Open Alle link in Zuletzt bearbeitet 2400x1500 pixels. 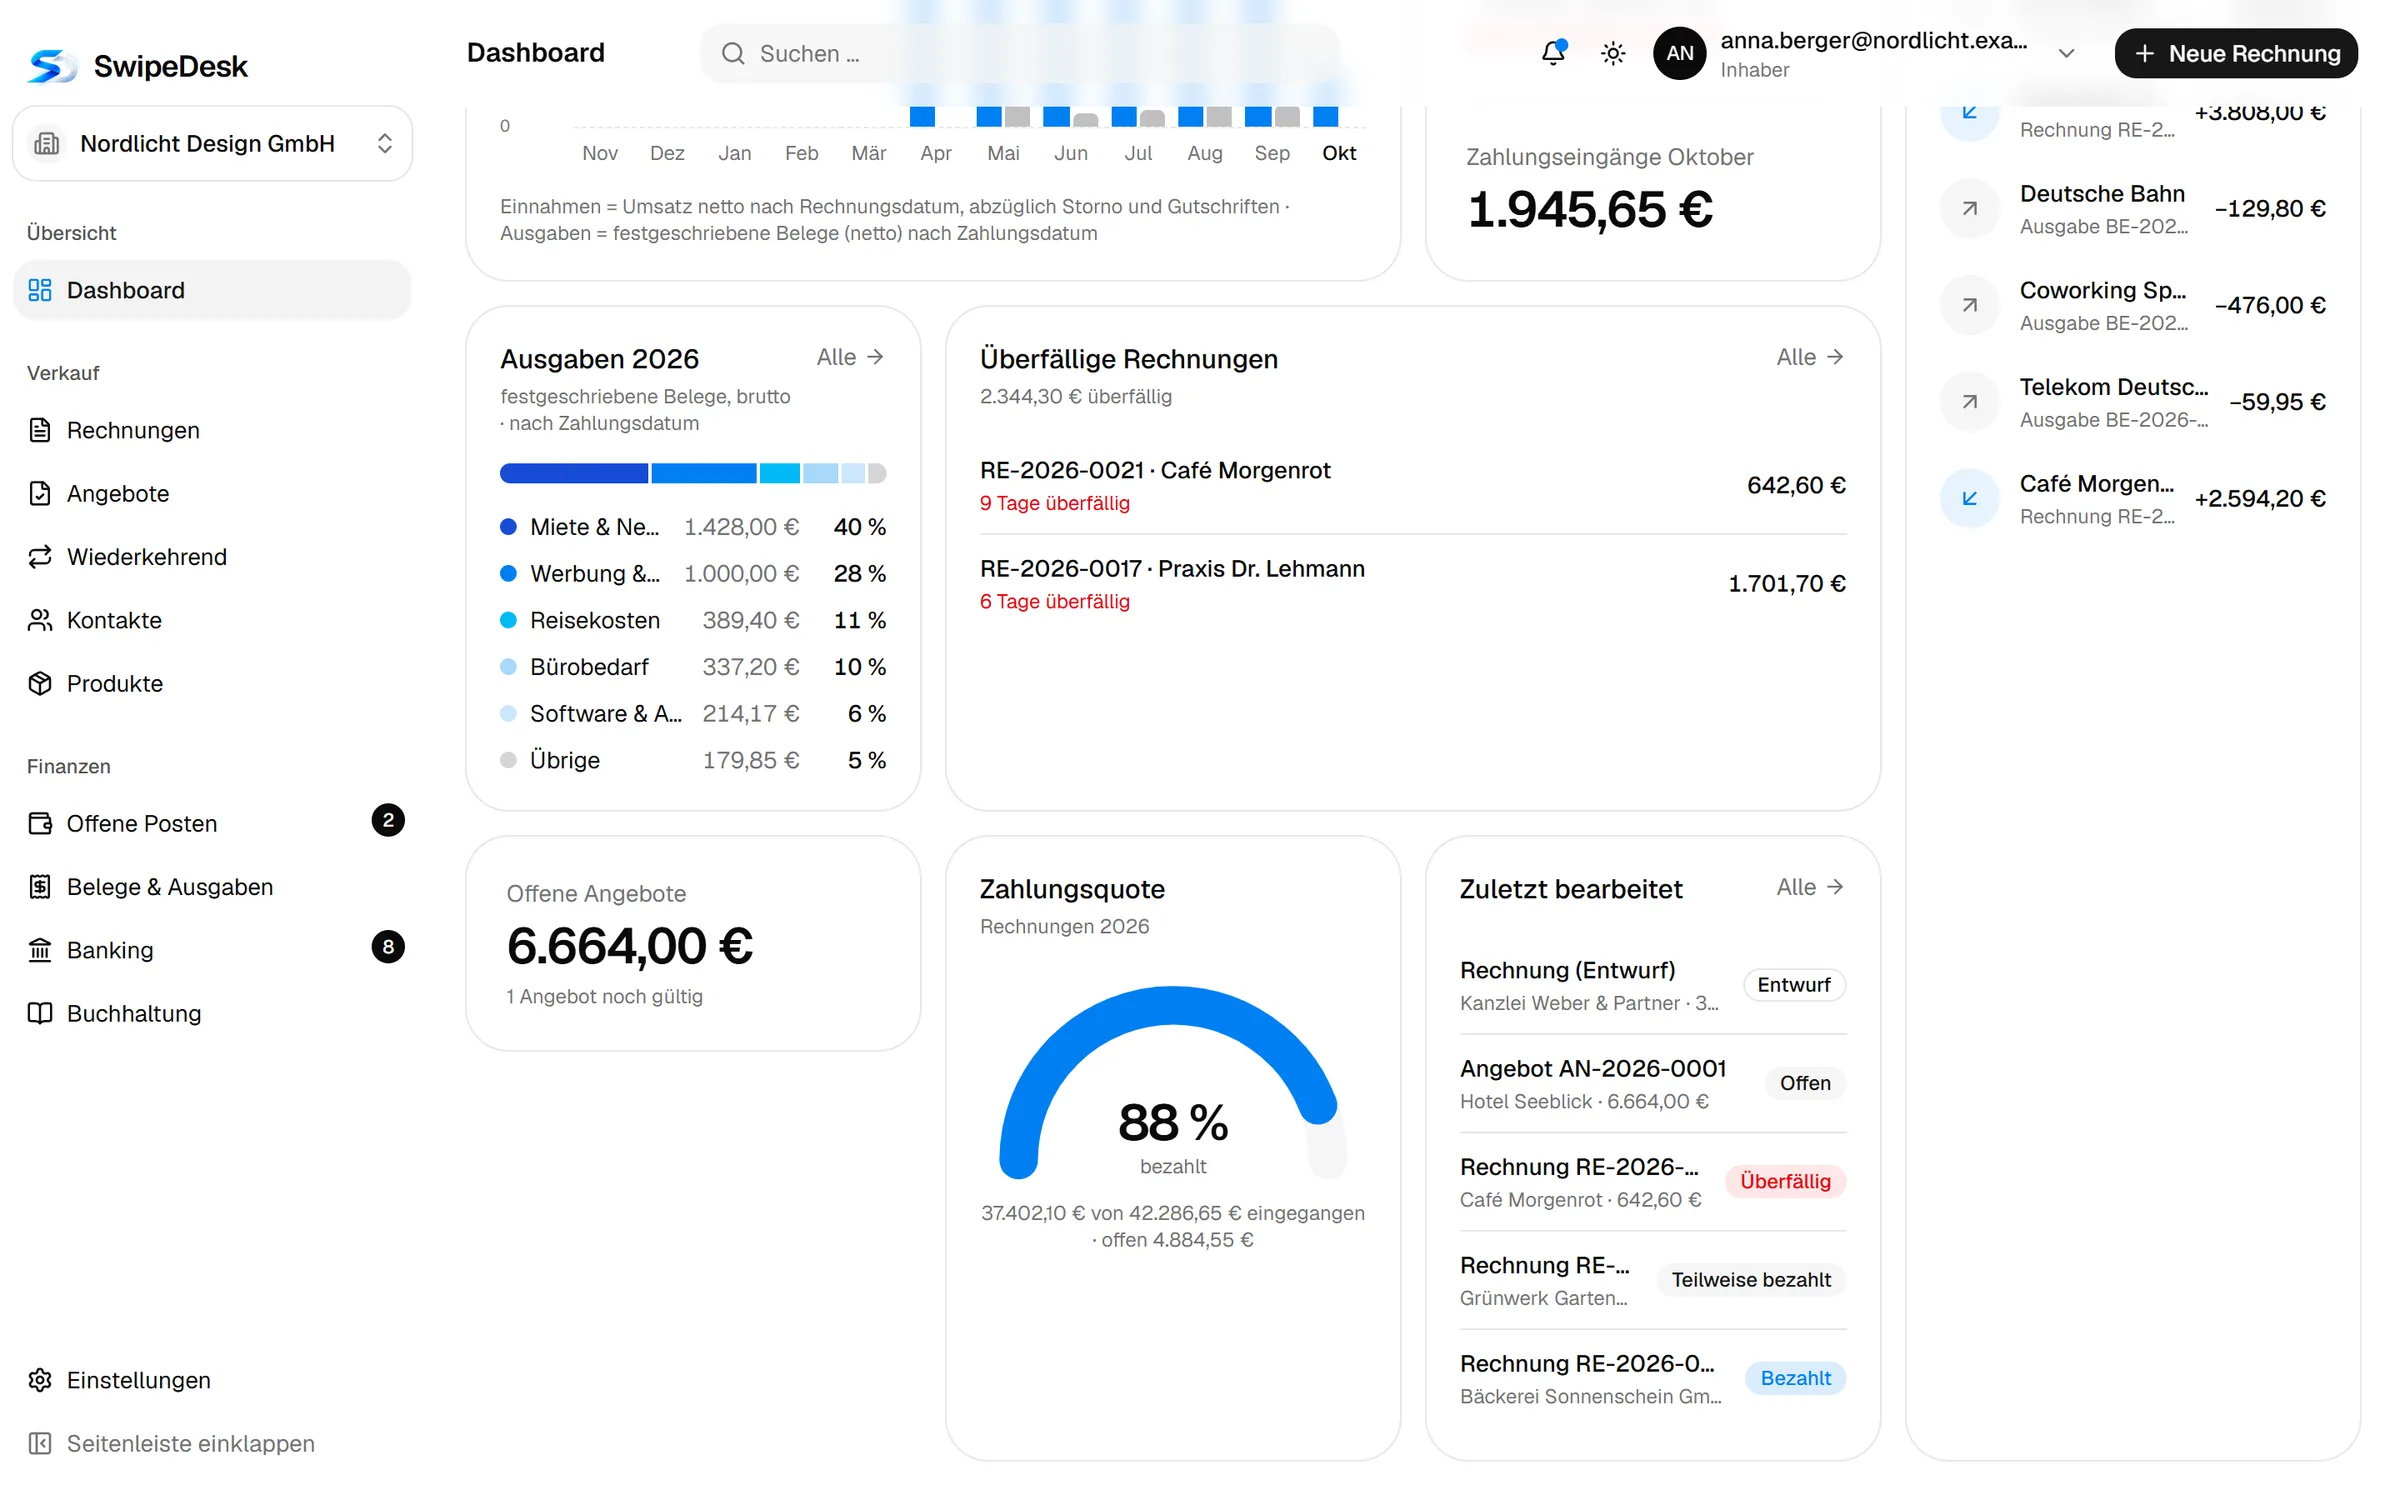(1810, 887)
